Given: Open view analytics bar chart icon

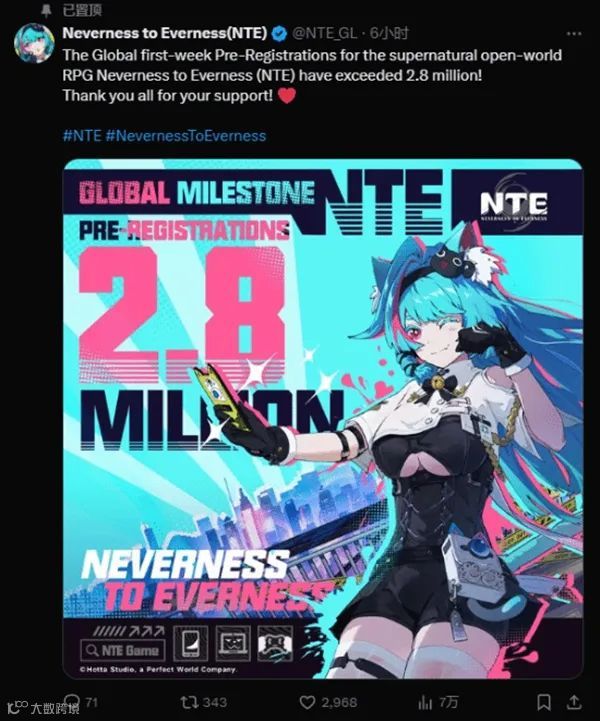Looking at the screenshot, I should click(x=425, y=702).
